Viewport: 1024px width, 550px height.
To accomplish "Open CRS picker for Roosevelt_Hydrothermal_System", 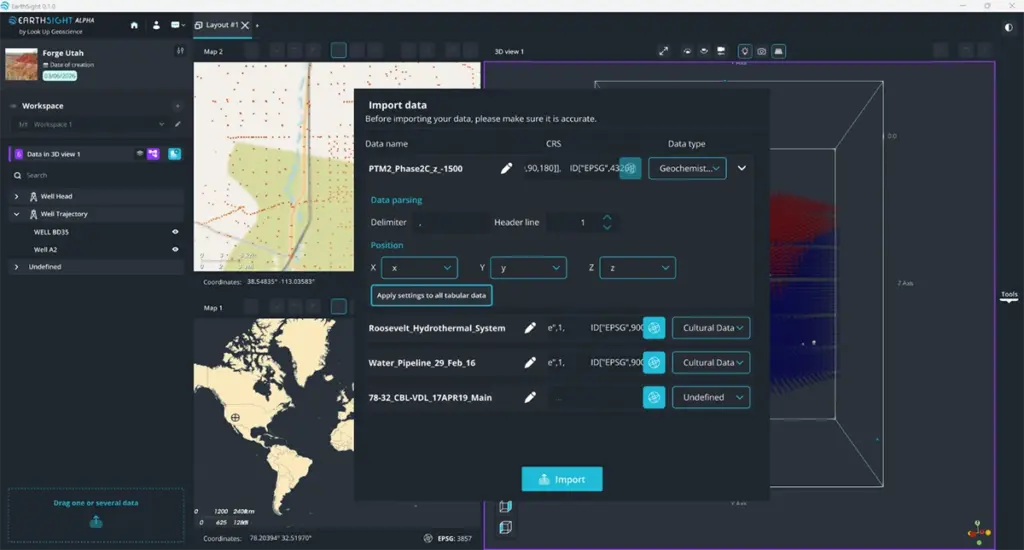I will coord(654,328).
